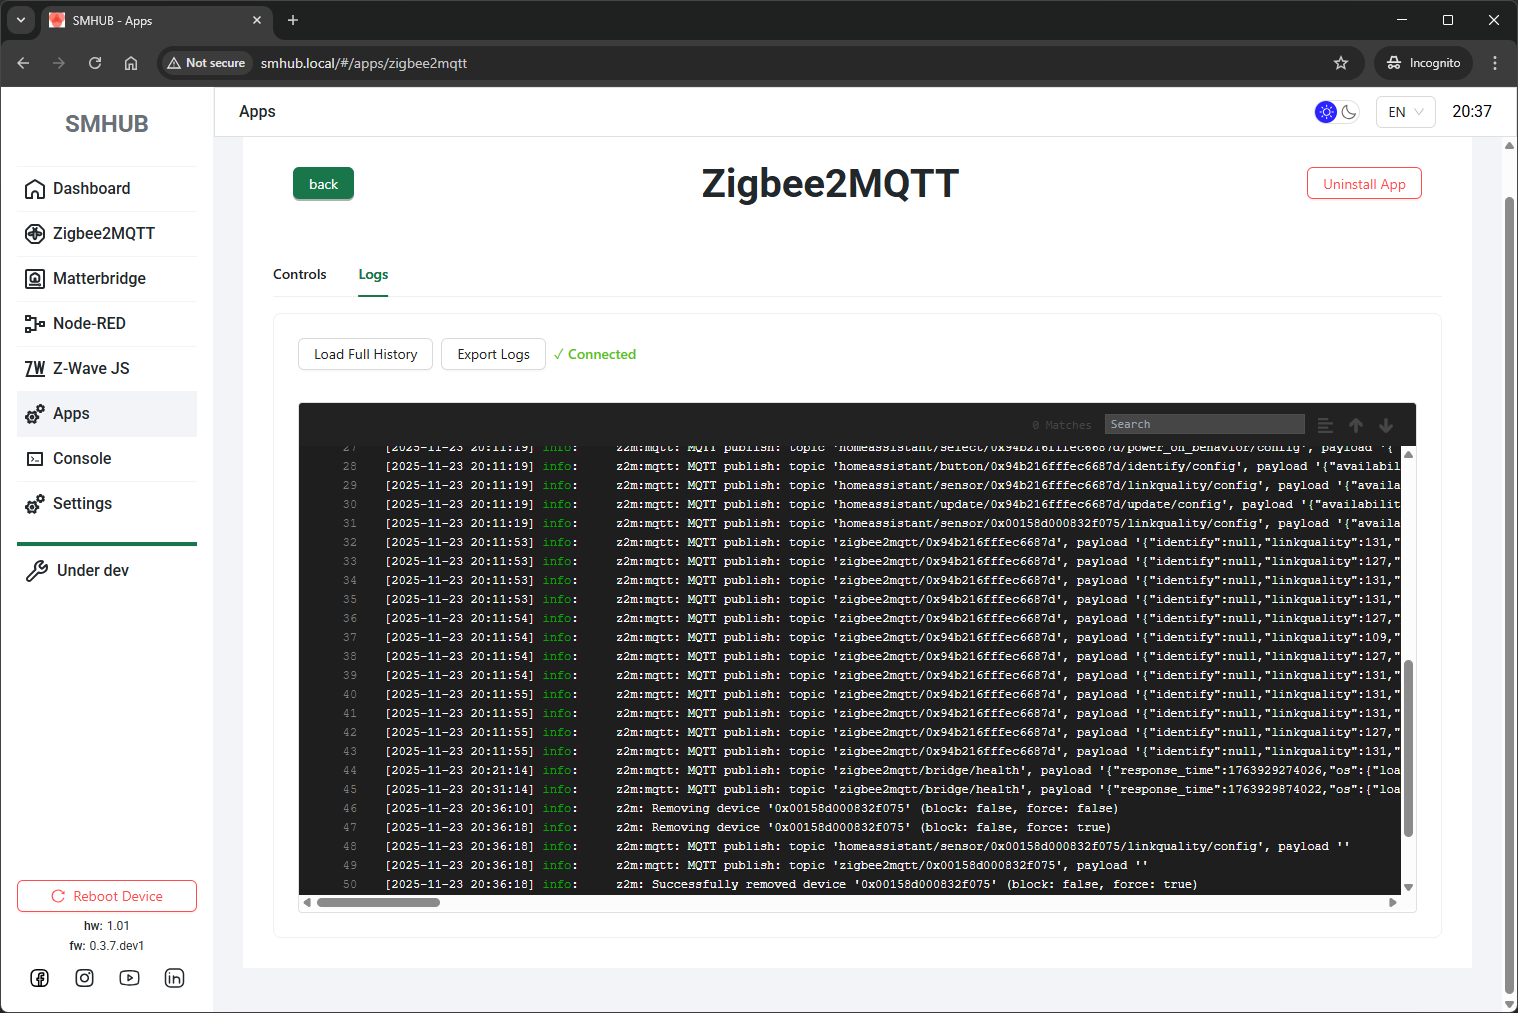Open the YouTube link icon
Screen dimensions: 1518x1013
[130, 978]
